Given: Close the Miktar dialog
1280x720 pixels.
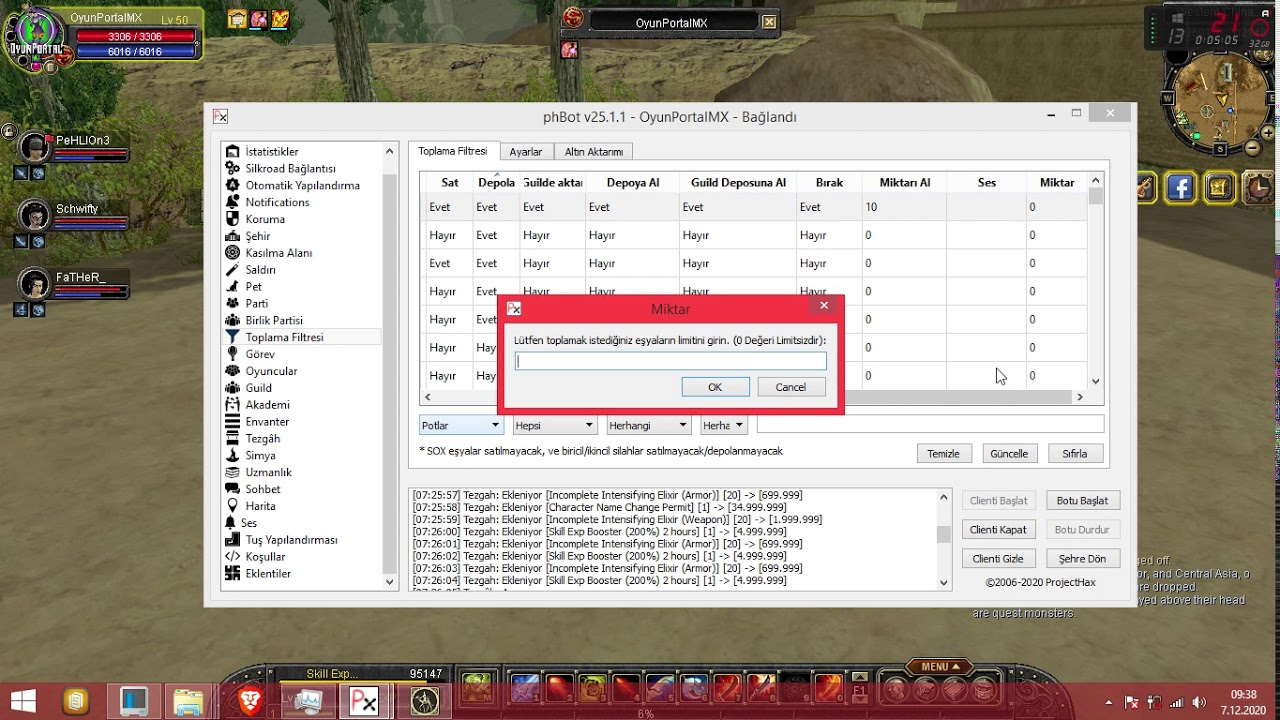Looking at the screenshot, I should tap(824, 306).
